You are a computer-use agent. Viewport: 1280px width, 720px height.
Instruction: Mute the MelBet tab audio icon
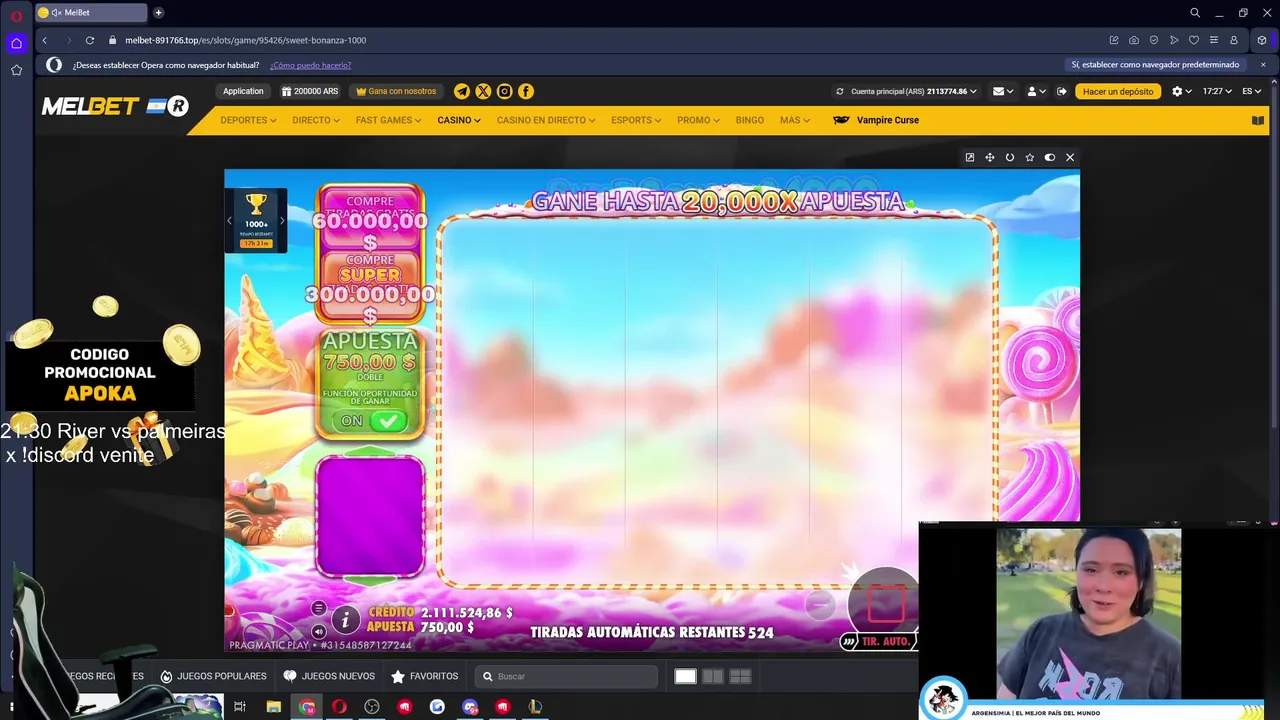55,13
